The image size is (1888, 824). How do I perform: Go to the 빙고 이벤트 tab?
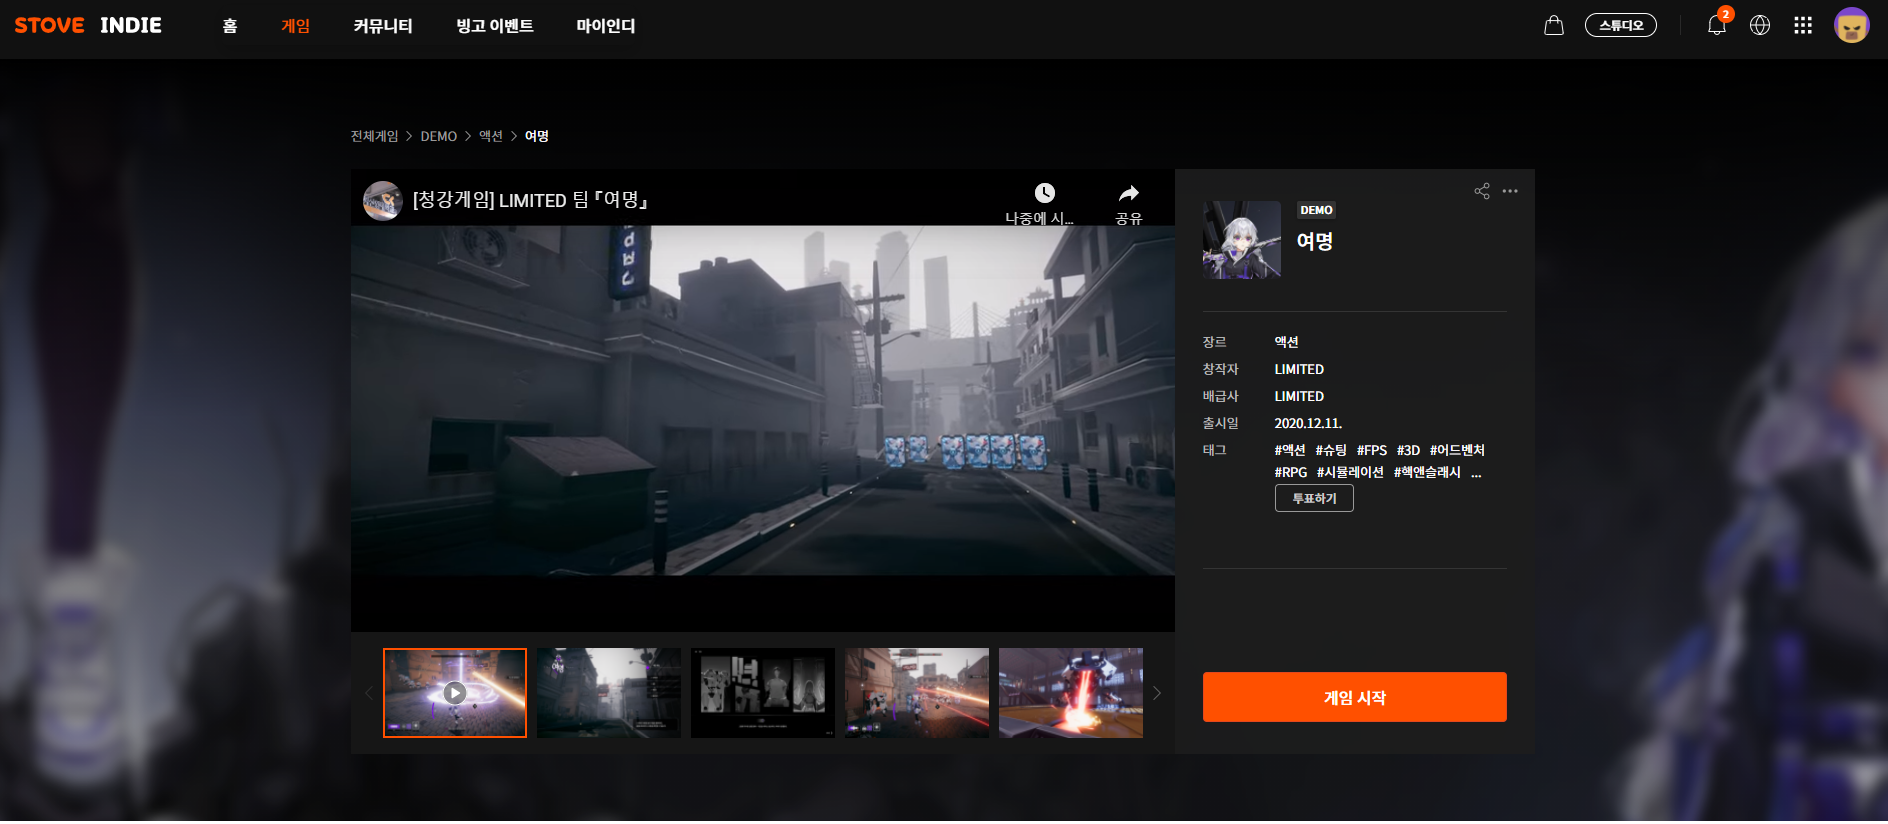494,26
